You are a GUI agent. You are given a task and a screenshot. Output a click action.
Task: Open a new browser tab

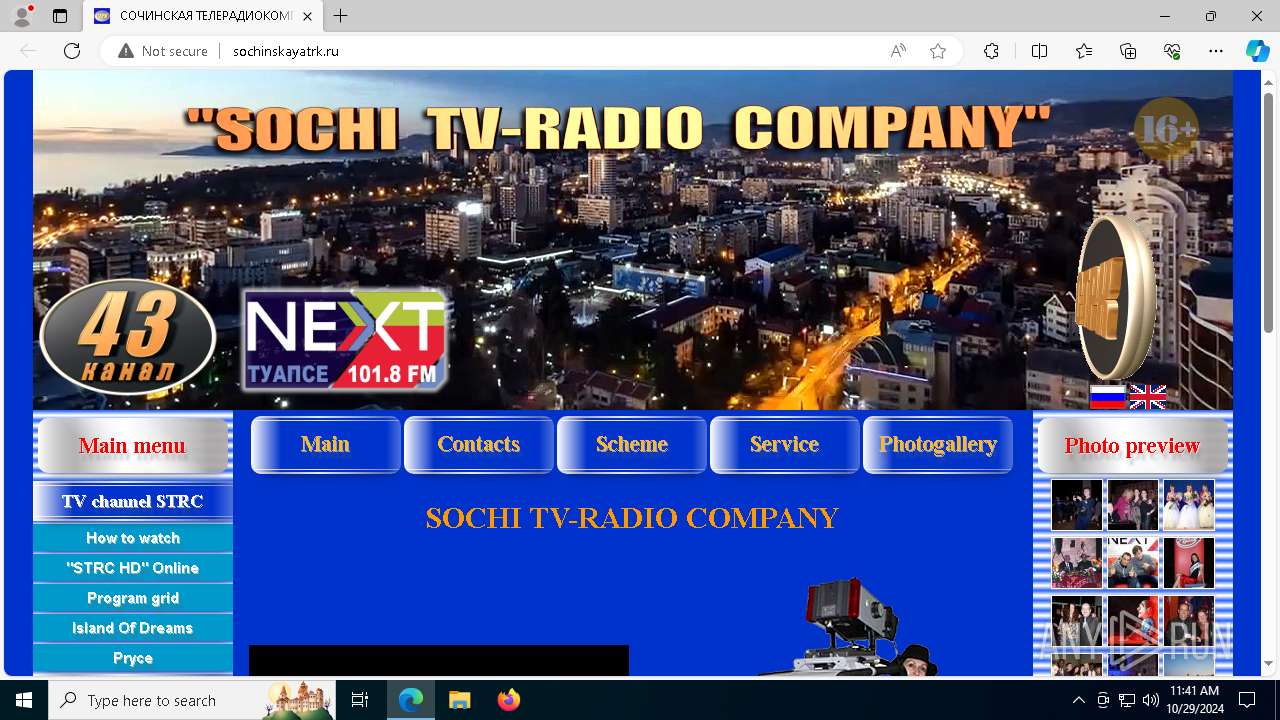tap(341, 16)
